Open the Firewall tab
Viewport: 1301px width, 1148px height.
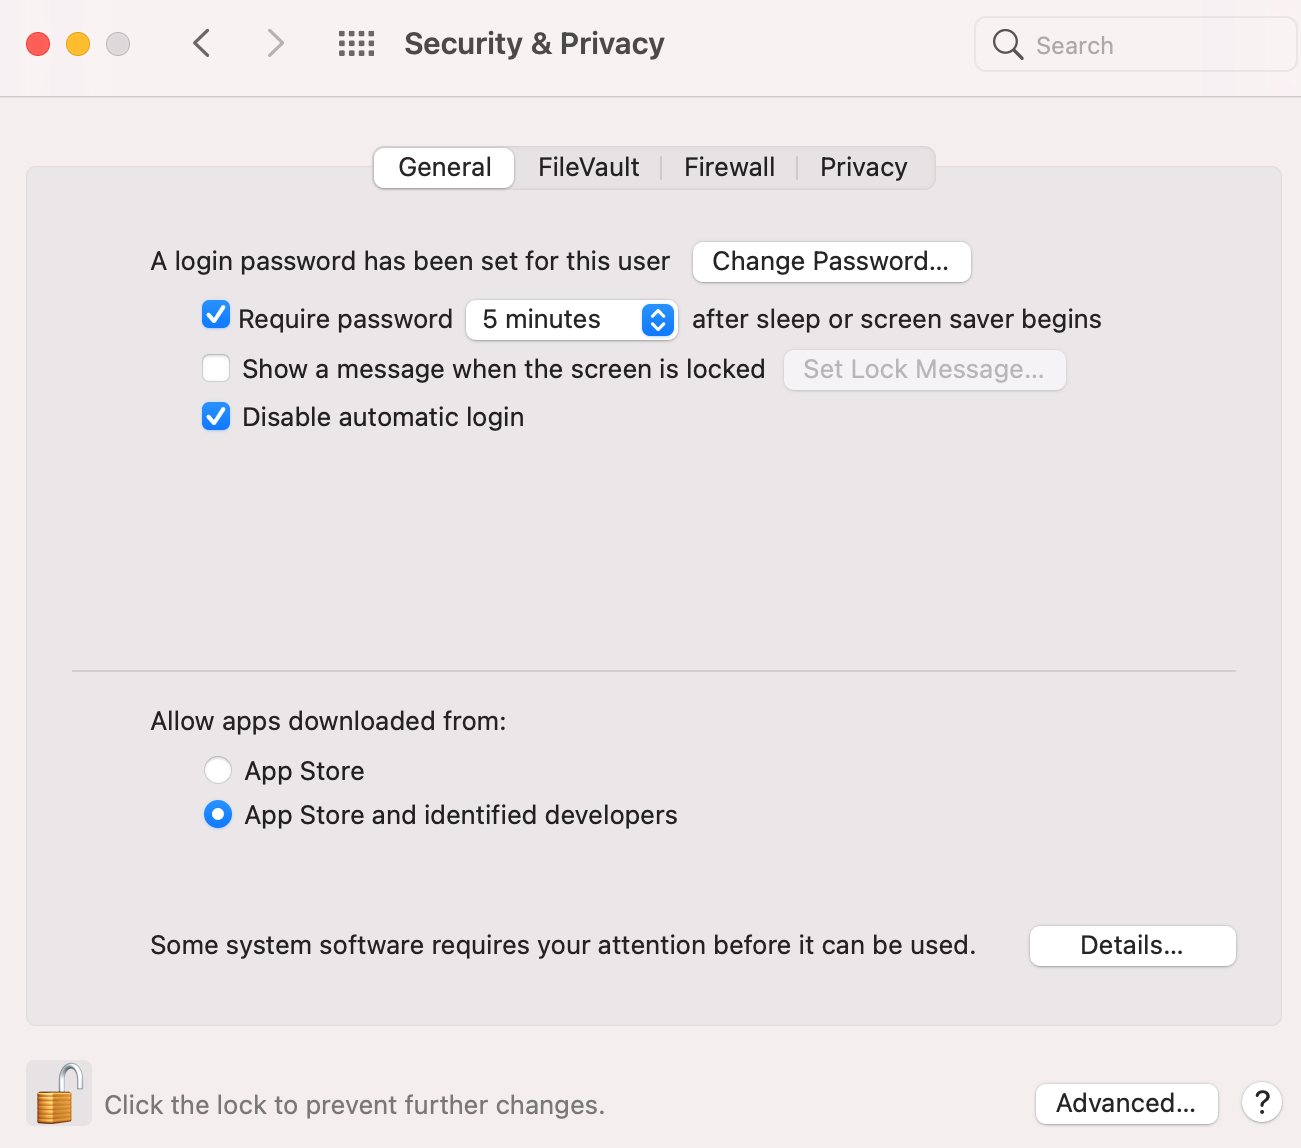729,167
